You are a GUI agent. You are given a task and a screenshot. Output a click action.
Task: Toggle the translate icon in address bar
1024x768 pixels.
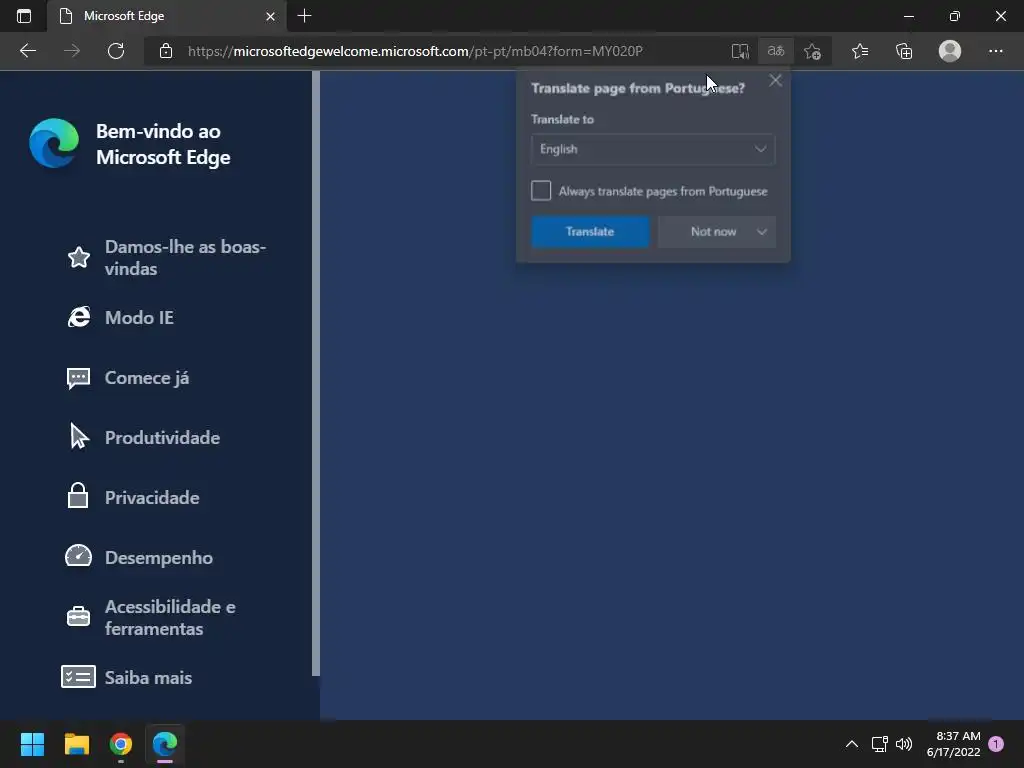coord(776,51)
